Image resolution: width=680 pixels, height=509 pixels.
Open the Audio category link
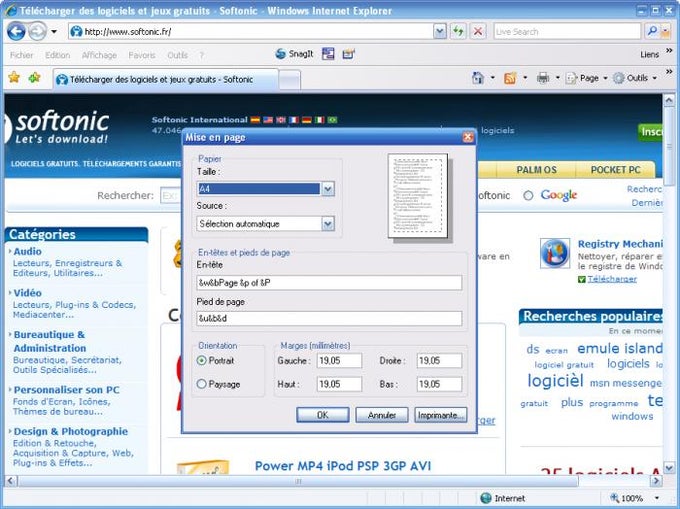pyautogui.click(x=27, y=251)
